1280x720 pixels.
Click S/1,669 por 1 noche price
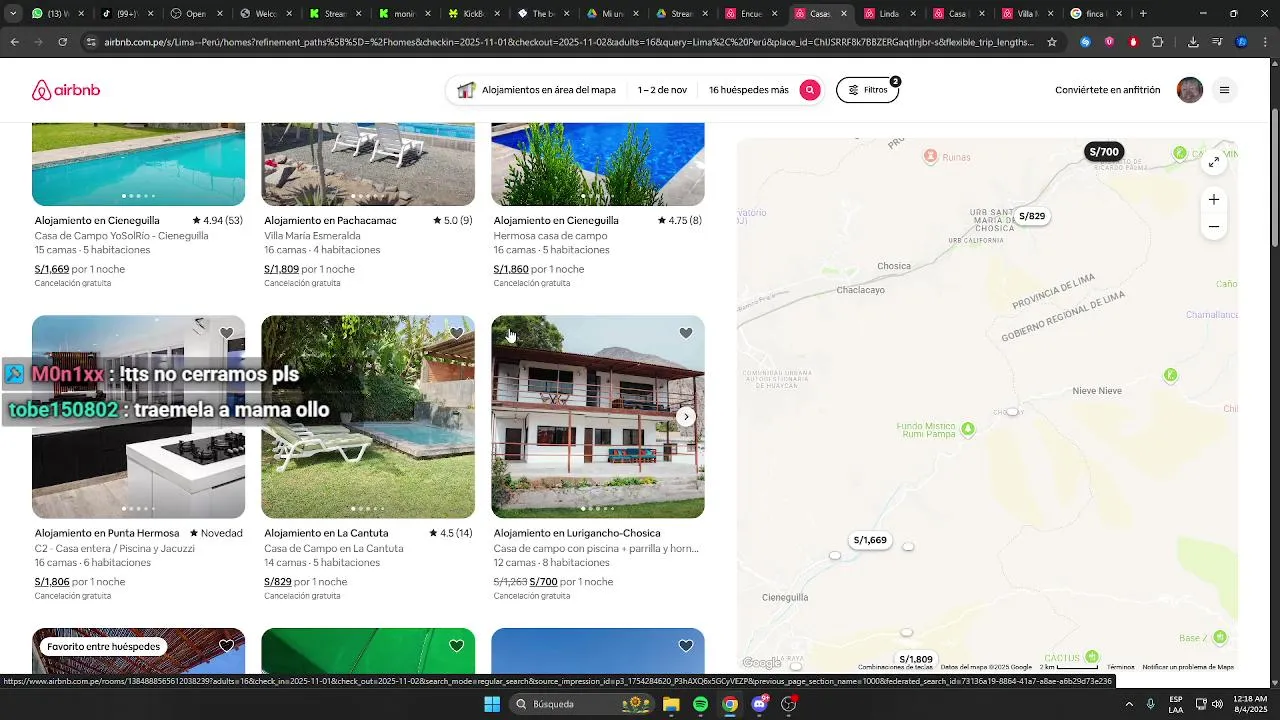click(80, 269)
